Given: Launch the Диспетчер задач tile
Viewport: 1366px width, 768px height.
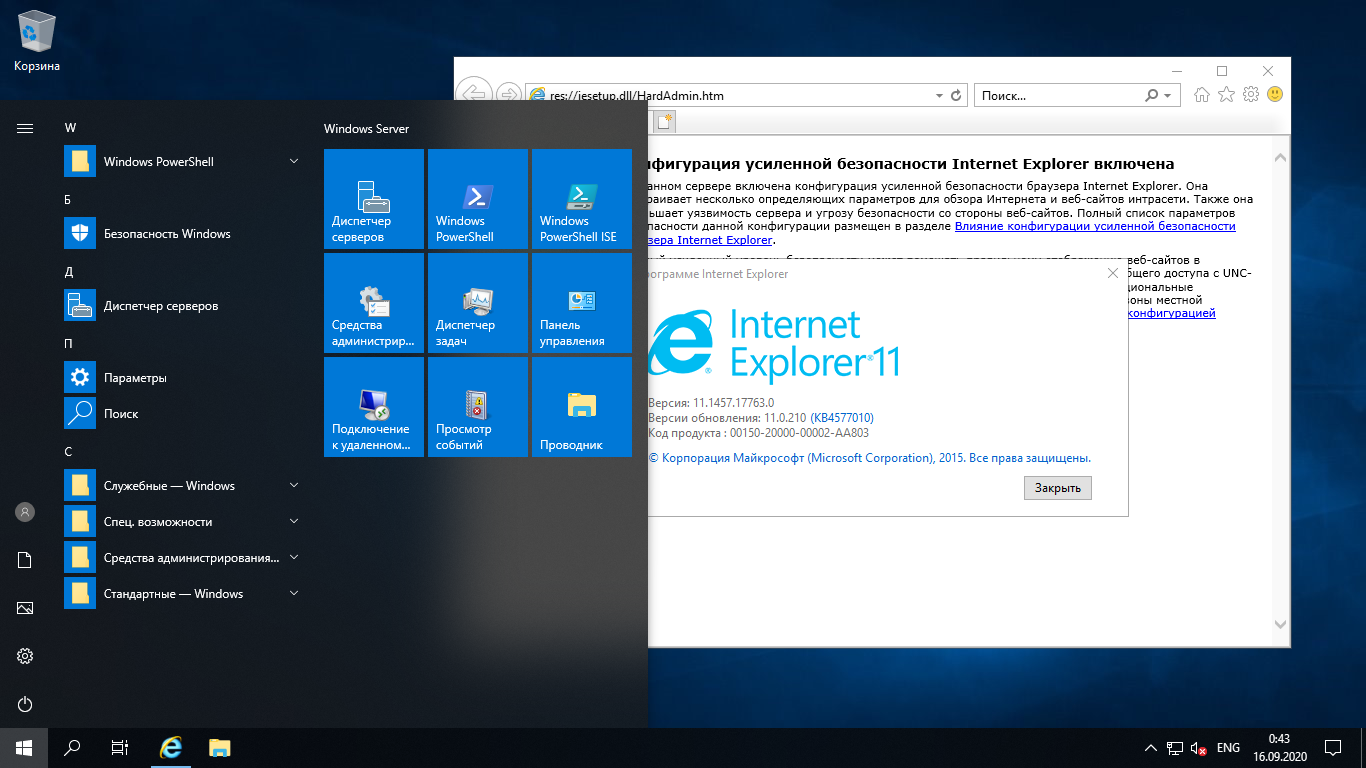Looking at the screenshot, I should point(478,303).
